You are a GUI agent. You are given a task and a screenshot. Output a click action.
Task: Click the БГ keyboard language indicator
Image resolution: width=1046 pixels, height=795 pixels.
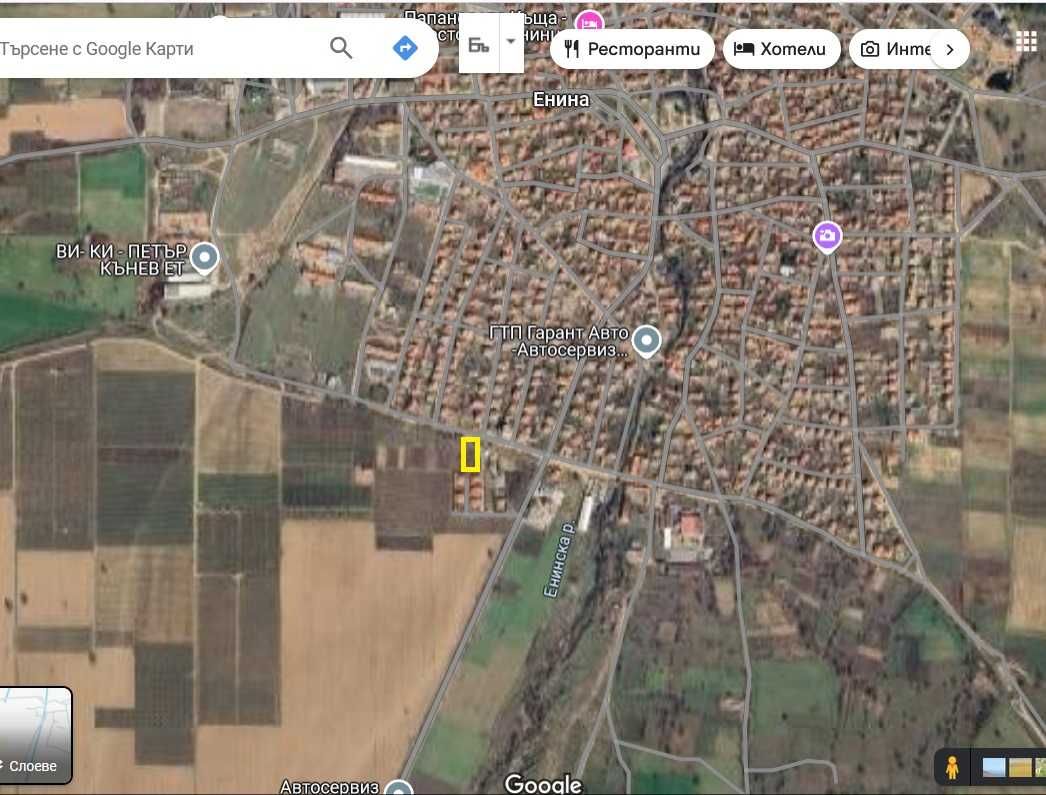(x=478, y=44)
